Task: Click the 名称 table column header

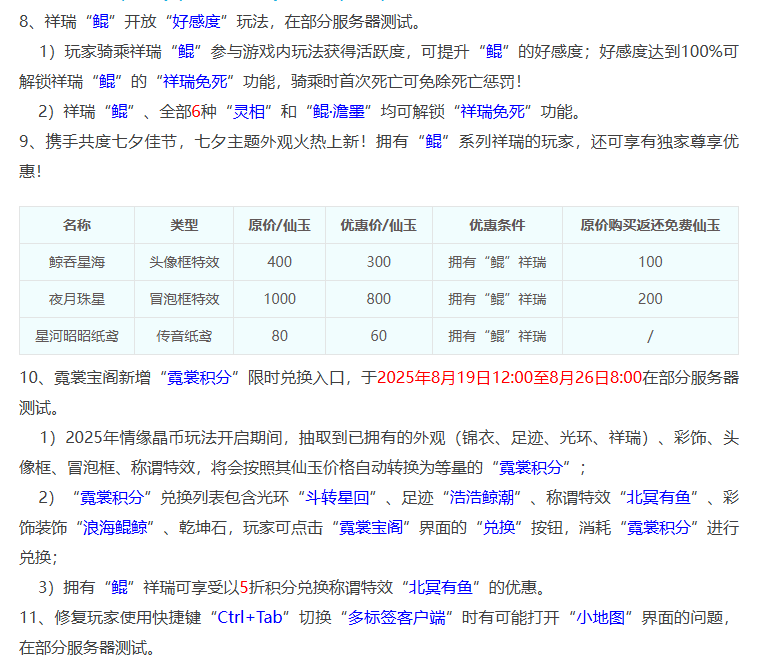Action: (77, 225)
